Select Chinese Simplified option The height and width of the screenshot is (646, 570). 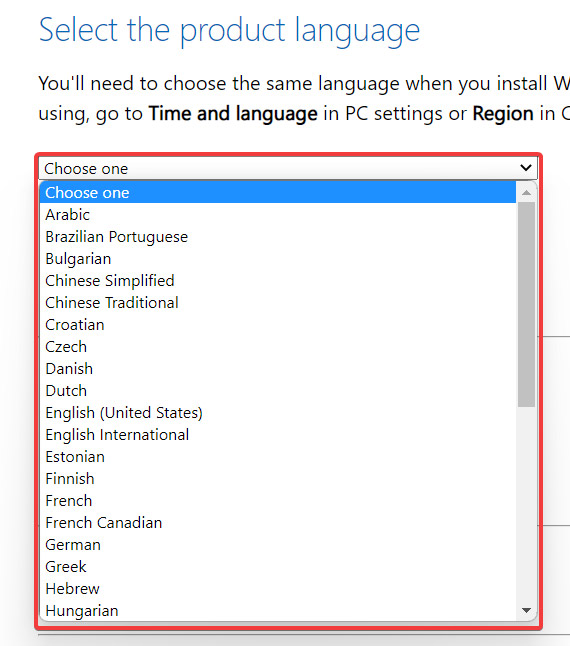click(x=278, y=281)
